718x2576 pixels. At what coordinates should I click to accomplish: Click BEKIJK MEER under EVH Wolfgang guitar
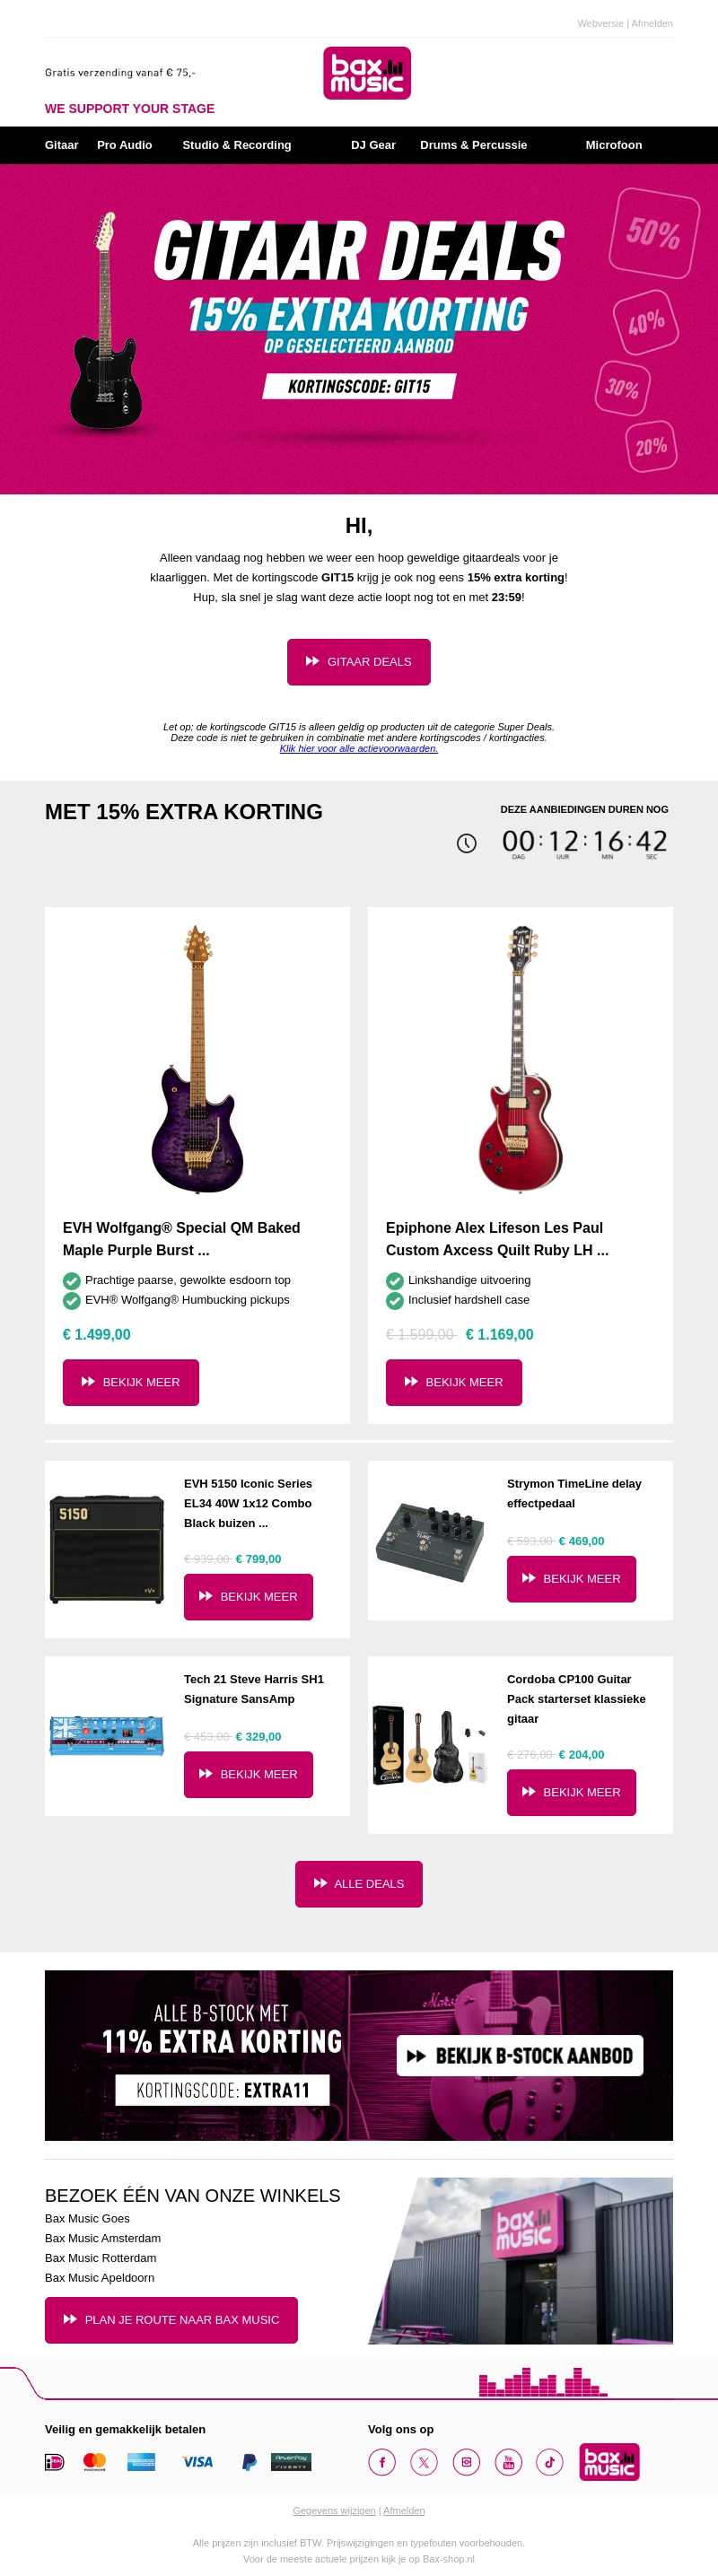point(130,1382)
